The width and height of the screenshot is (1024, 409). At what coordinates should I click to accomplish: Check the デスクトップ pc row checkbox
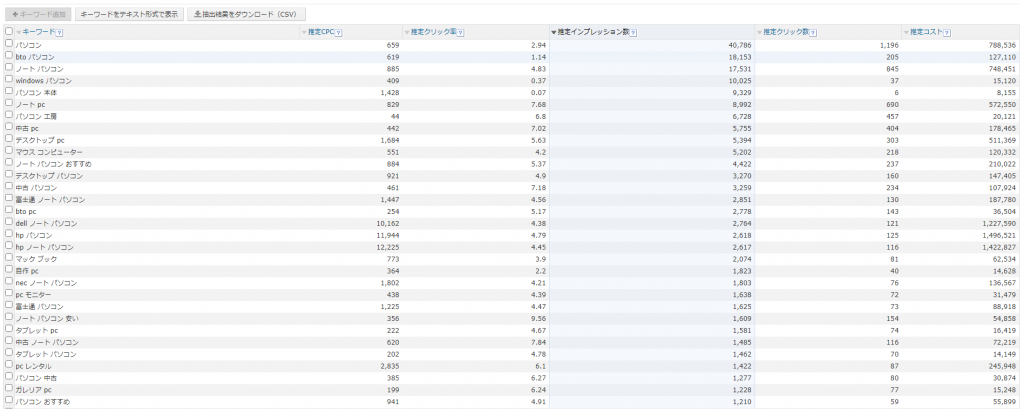(x=8, y=139)
